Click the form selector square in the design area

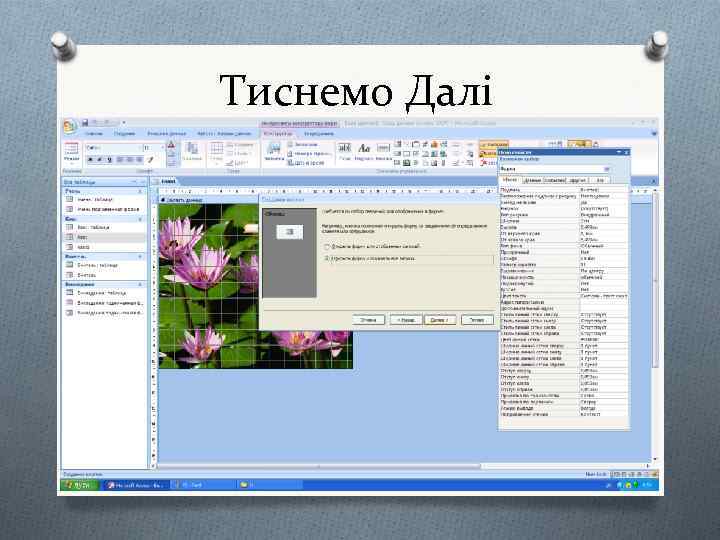click(154, 191)
